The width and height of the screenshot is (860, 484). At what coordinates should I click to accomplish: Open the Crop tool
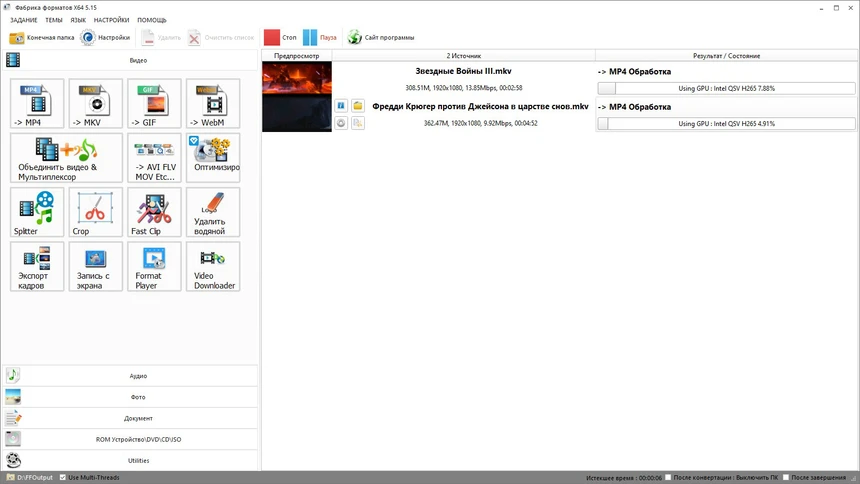tap(95, 212)
